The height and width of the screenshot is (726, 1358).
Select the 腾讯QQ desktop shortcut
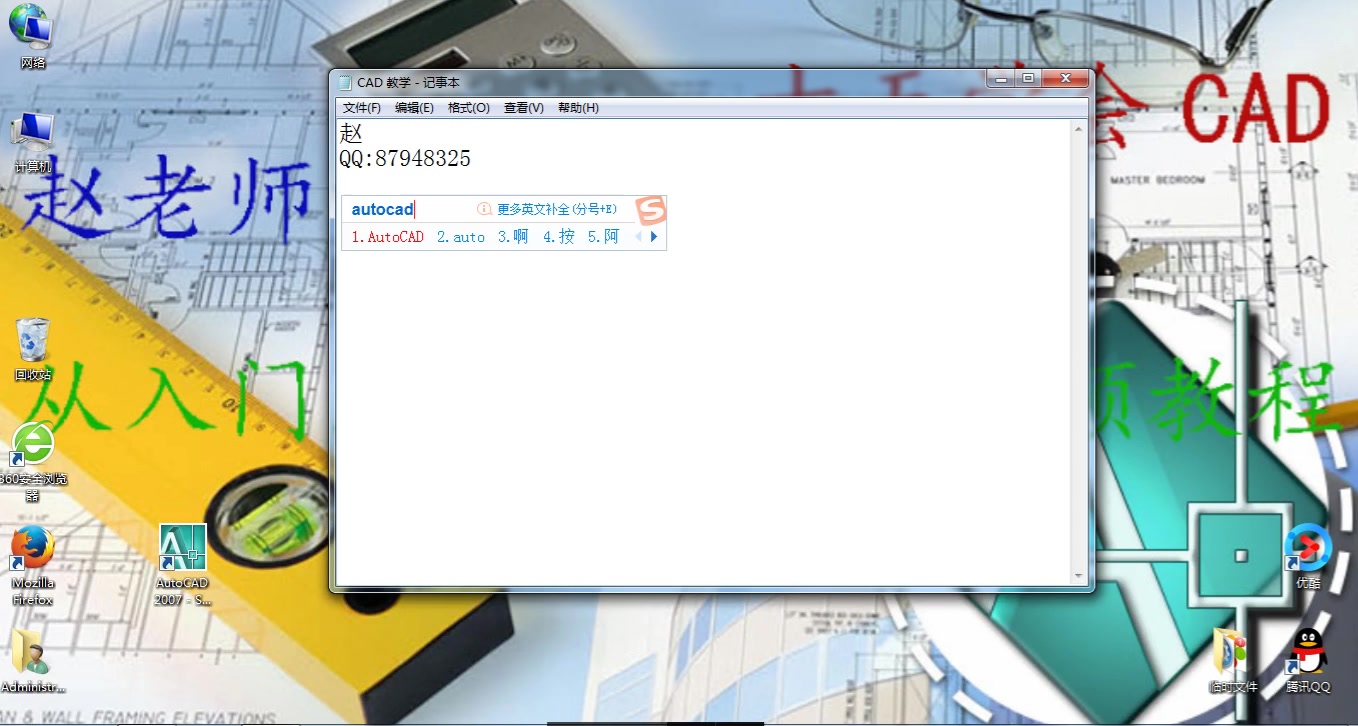[x=1308, y=661]
